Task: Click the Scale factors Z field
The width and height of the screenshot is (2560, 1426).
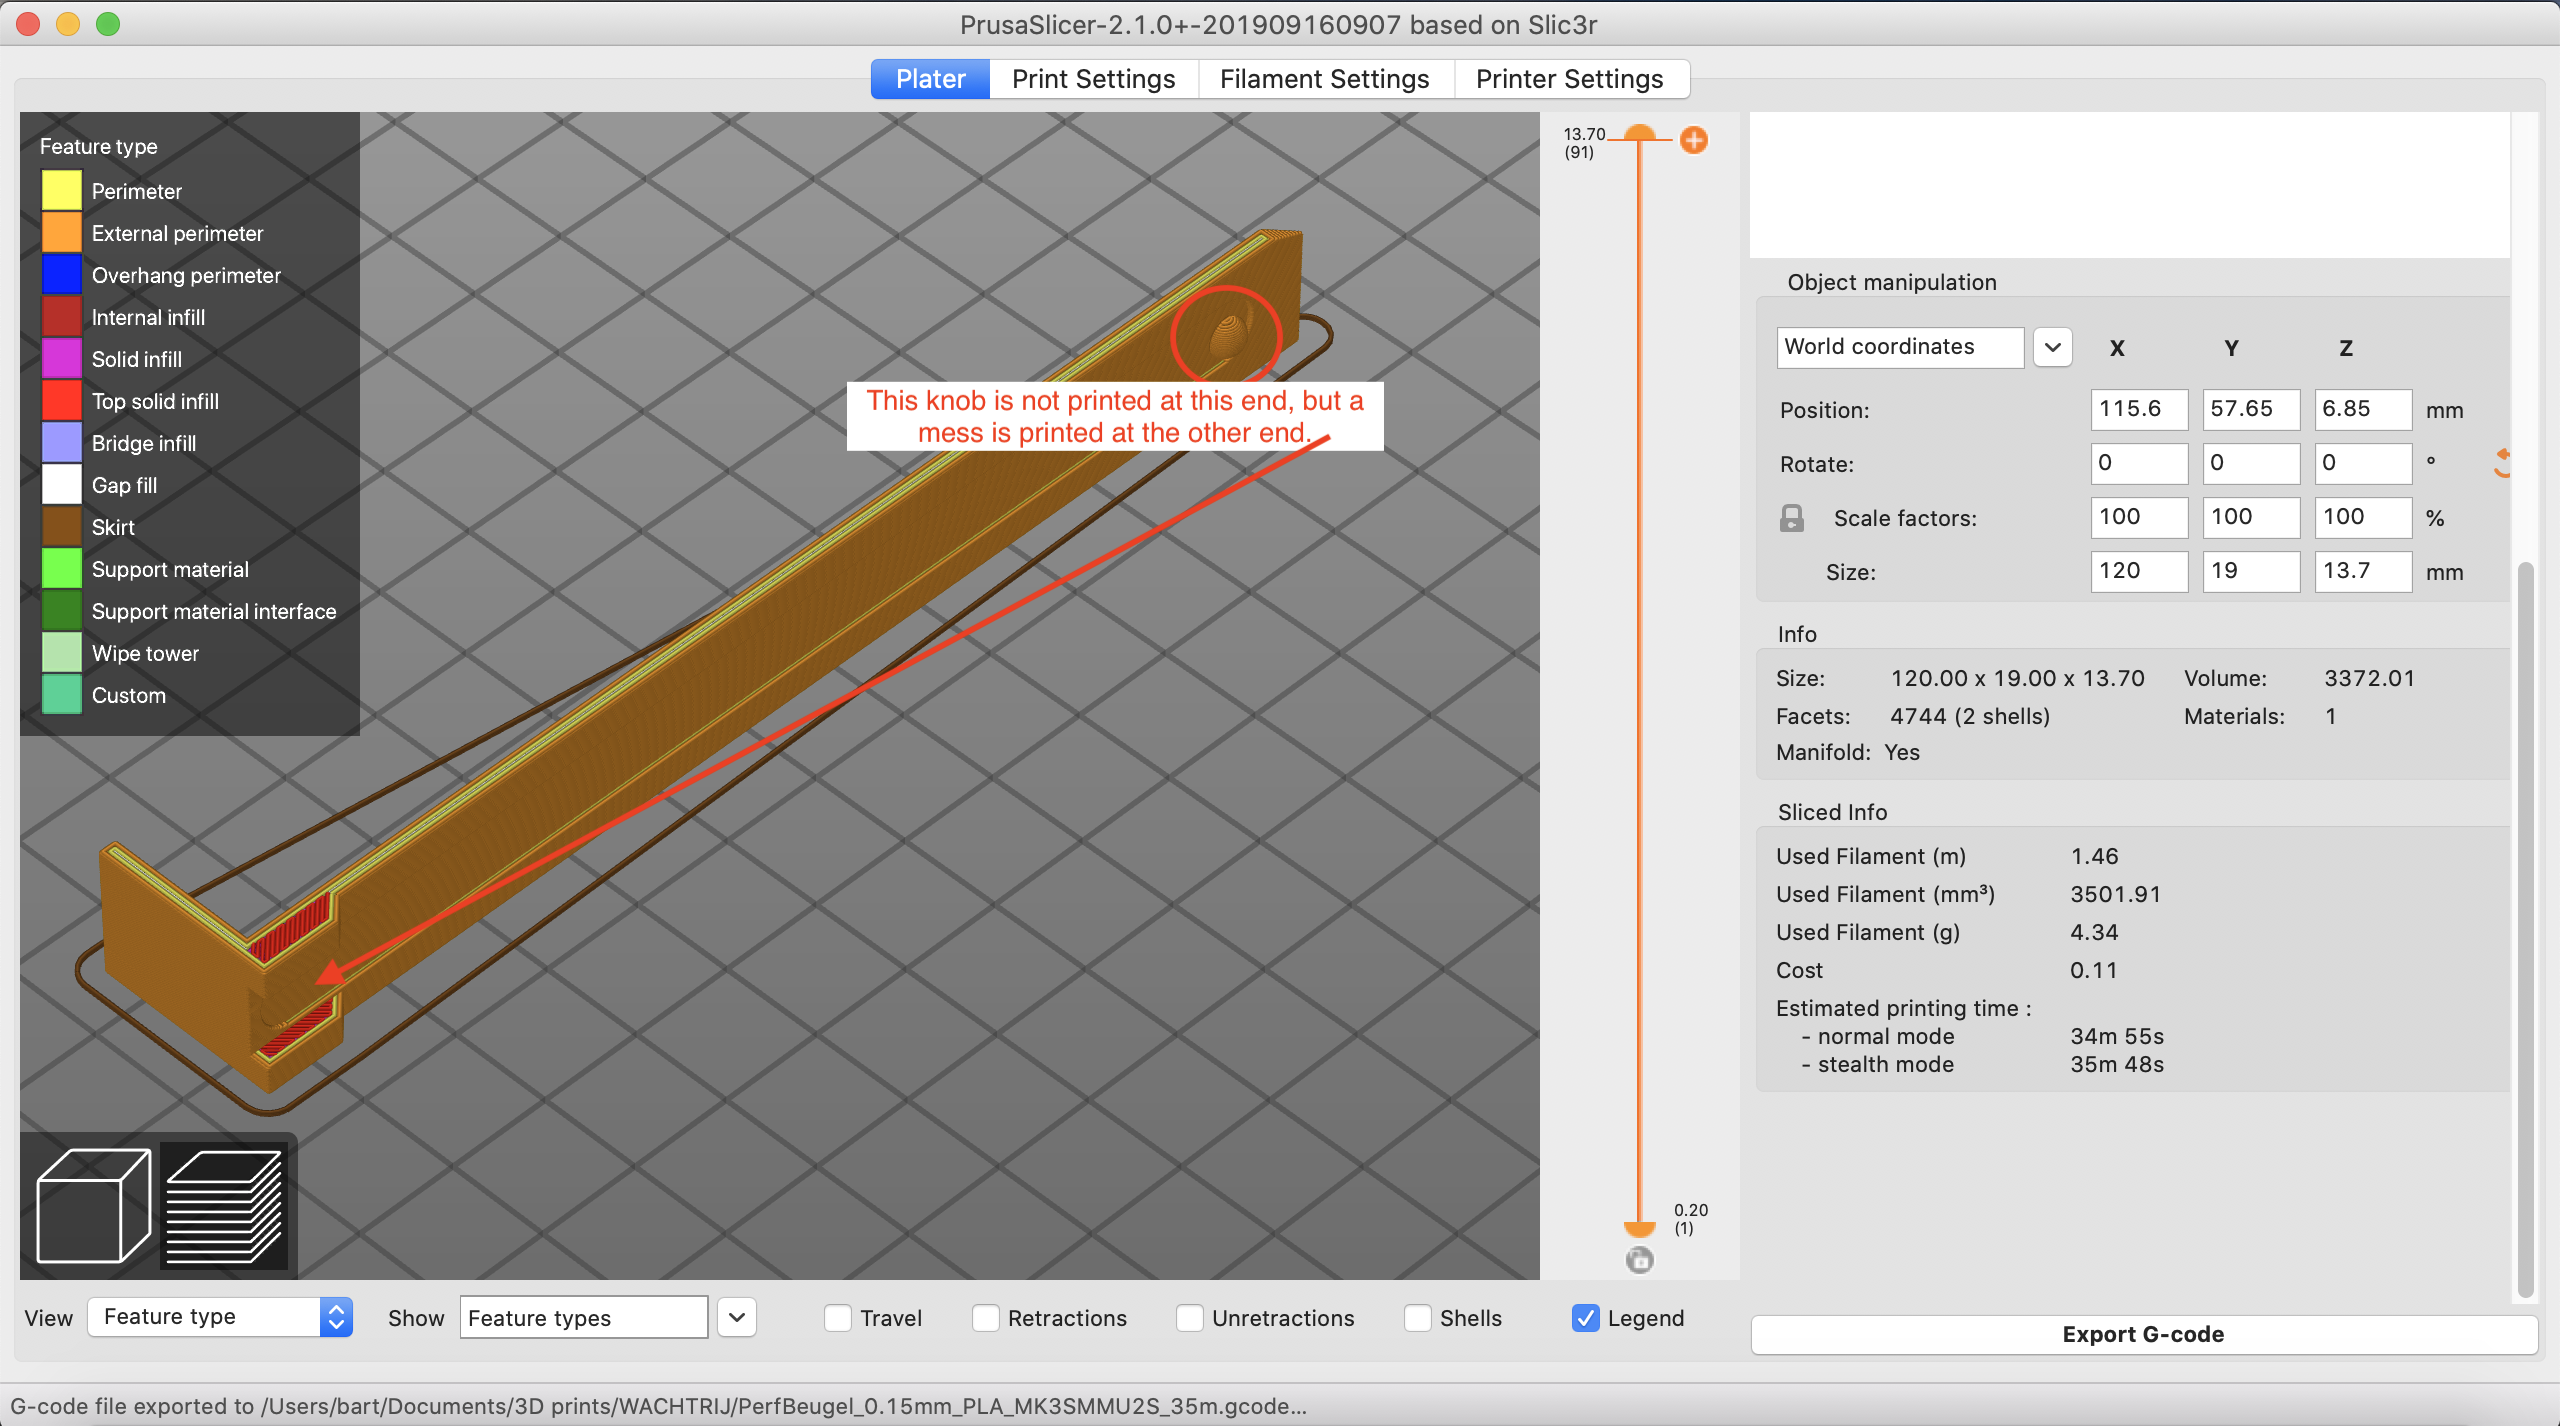Action: (2363, 517)
